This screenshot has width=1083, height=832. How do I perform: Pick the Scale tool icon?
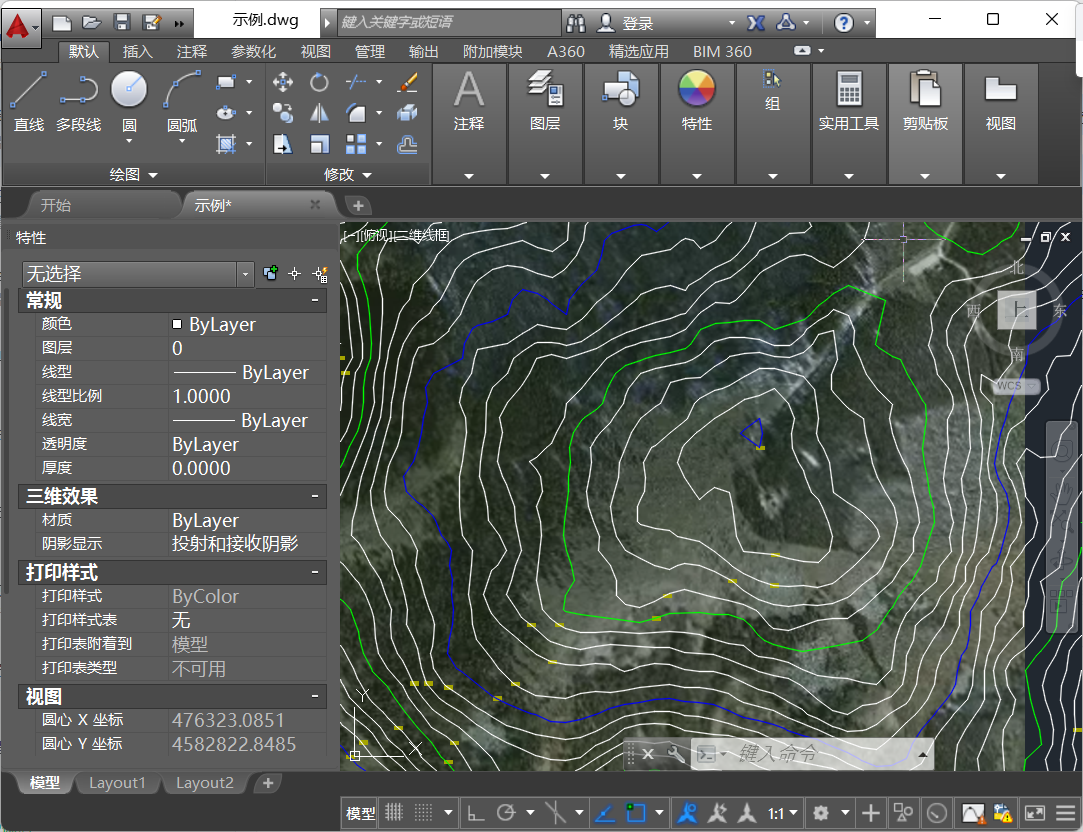[319, 144]
